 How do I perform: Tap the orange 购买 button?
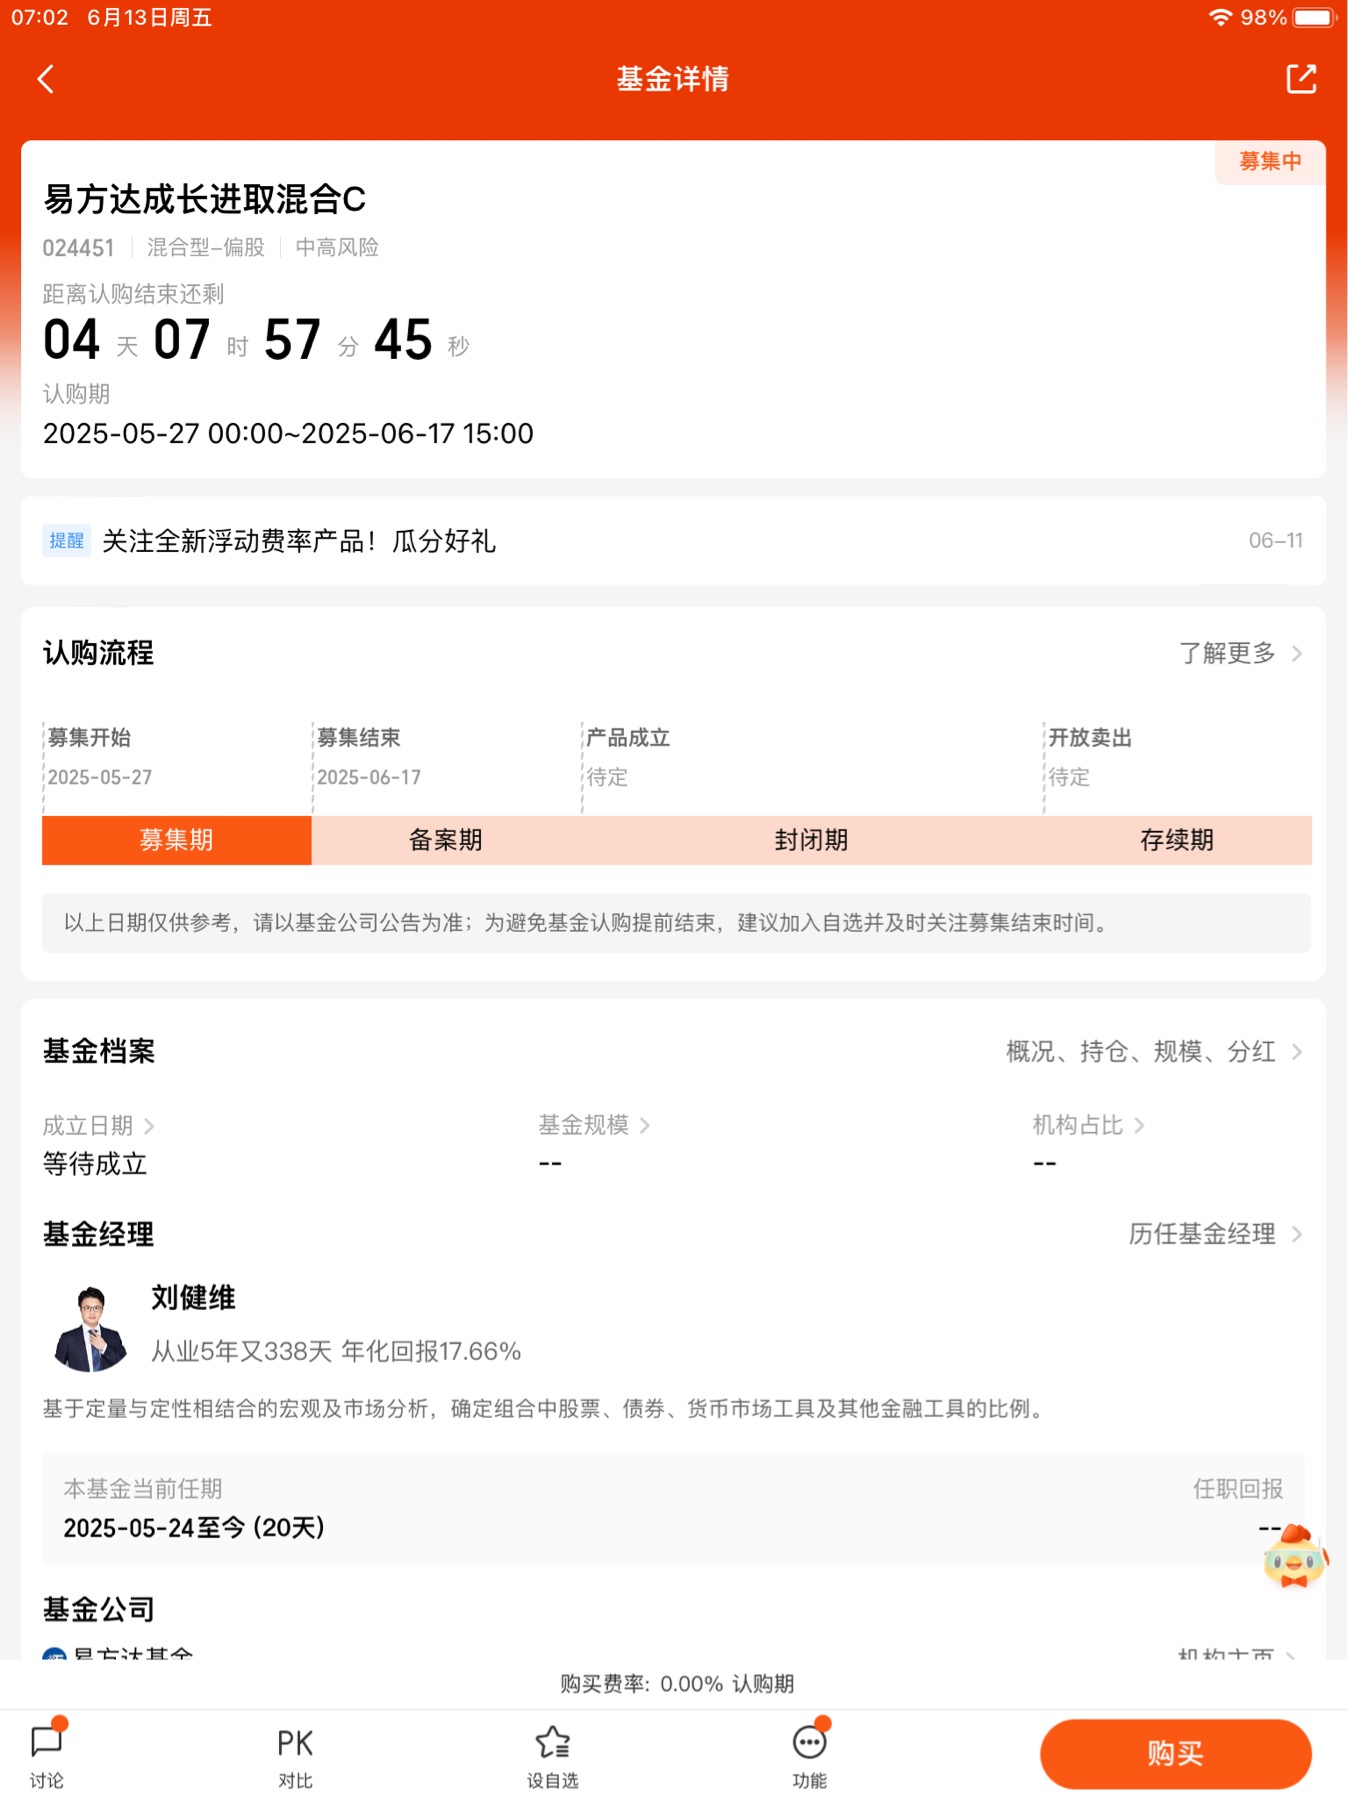point(1176,1754)
